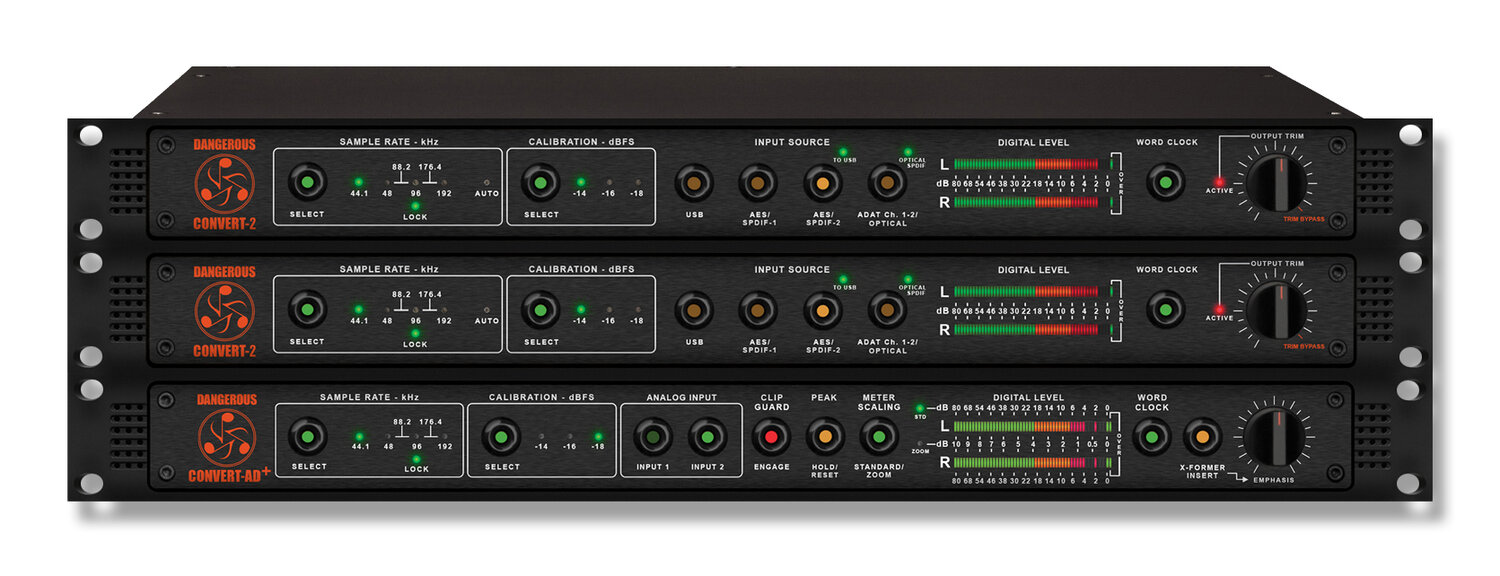Viewport: 1500px width, 576px height.
Task: Click the Digital Level meter on middle Convert-2
Action: [x=1030, y=310]
